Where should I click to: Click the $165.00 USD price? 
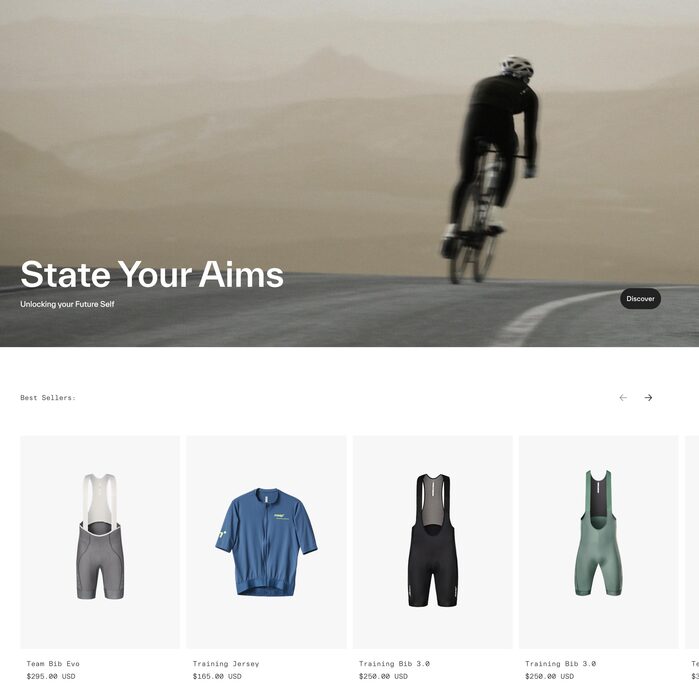tap(217, 676)
